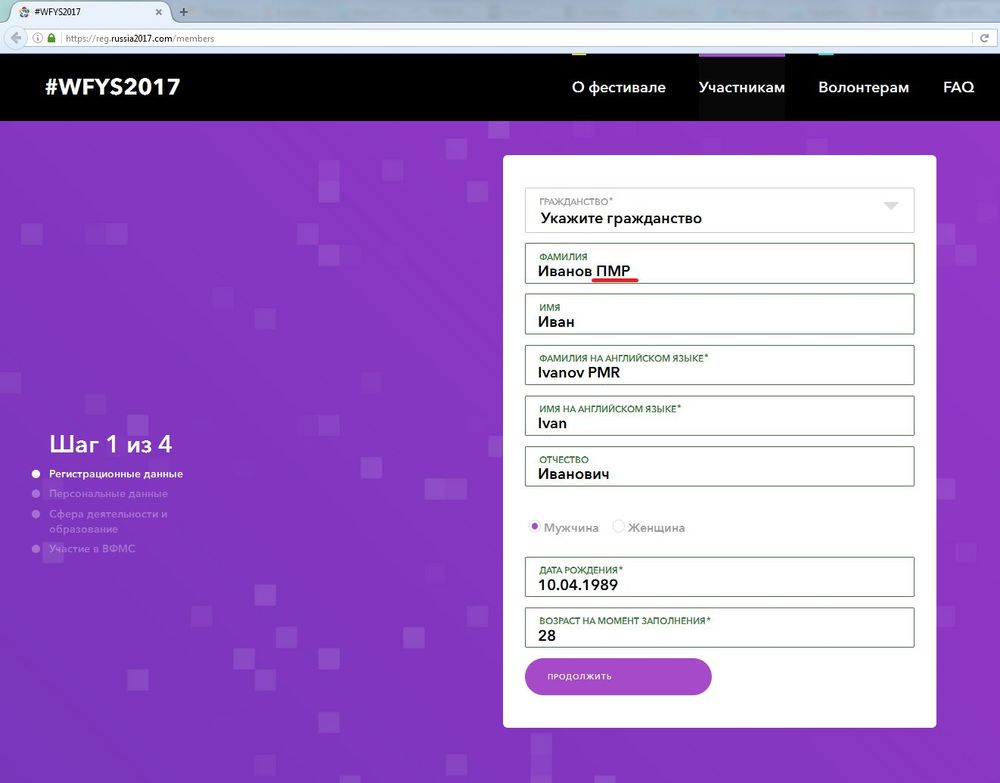Screen dimensions: 1000x783
Task: Click the Шаг 1 из 4 heading
Action: [110, 444]
